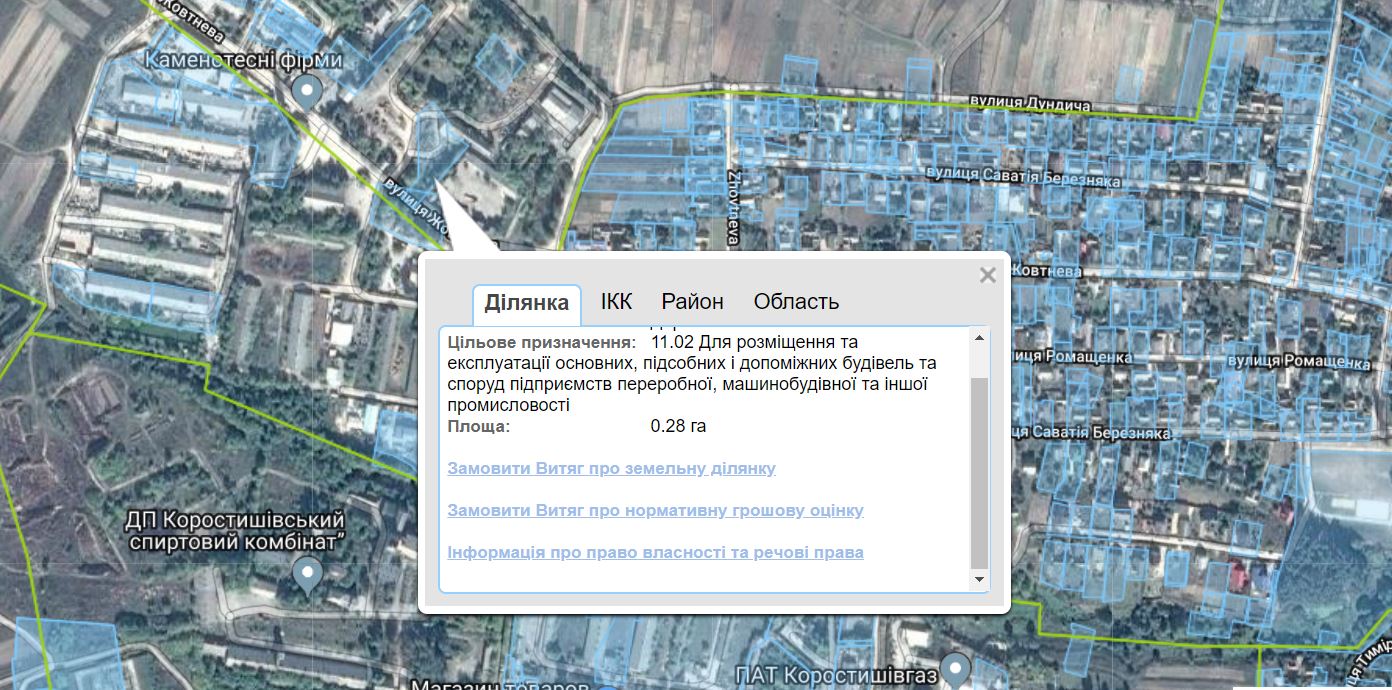Click the popup scrollbar down arrow
This screenshot has height=690, width=1392.
pos(979,580)
